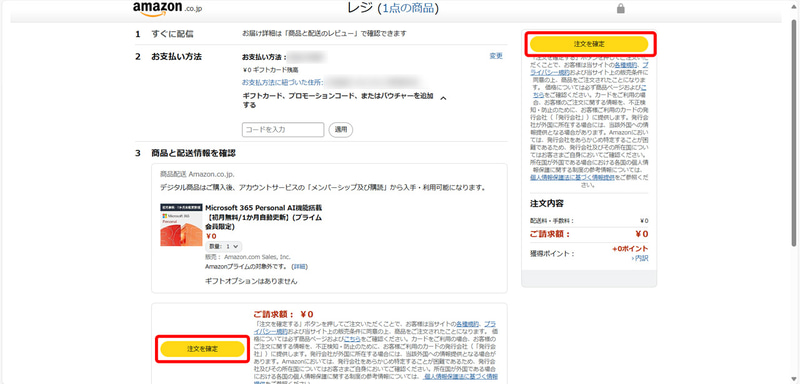Select the 商品配送 Amazon.co.jp. text
The width and height of the screenshot is (800, 384).
(x=197, y=174)
